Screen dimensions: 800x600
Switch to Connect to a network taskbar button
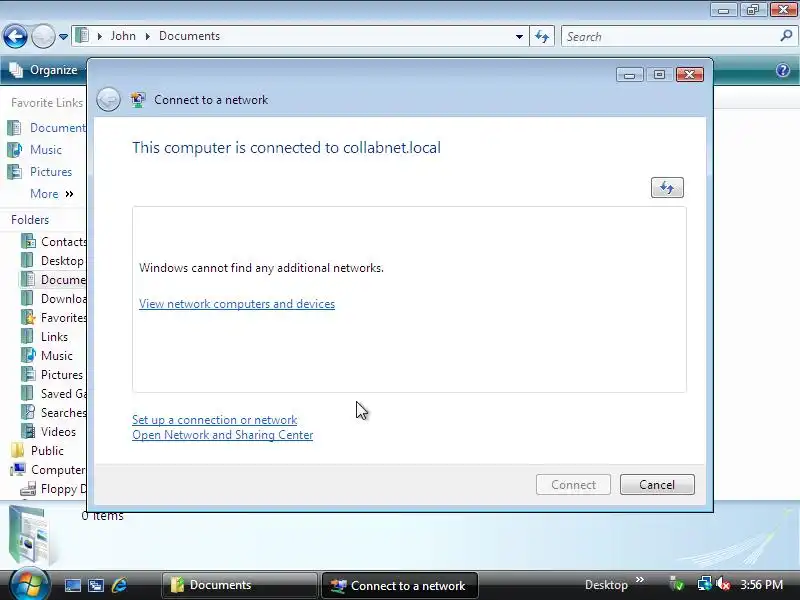400,585
